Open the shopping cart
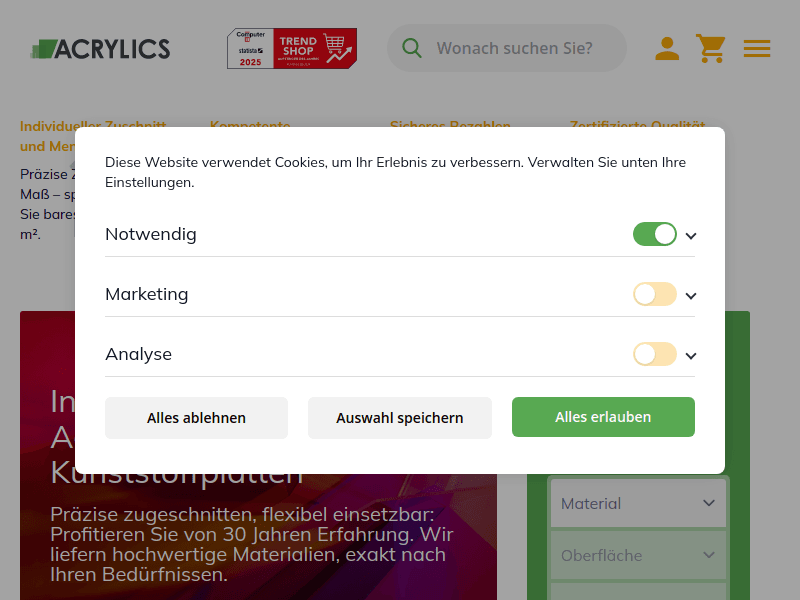This screenshot has height=600, width=800. point(711,48)
